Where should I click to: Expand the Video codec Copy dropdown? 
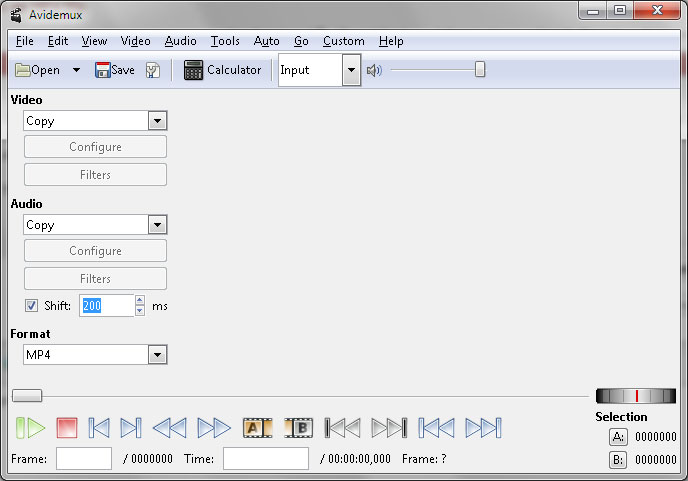tap(157, 121)
